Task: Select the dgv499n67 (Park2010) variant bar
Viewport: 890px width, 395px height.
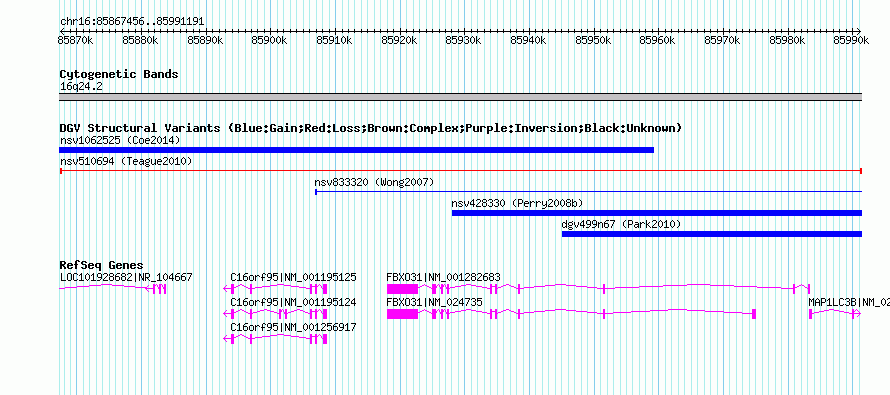Action: [x=712, y=234]
